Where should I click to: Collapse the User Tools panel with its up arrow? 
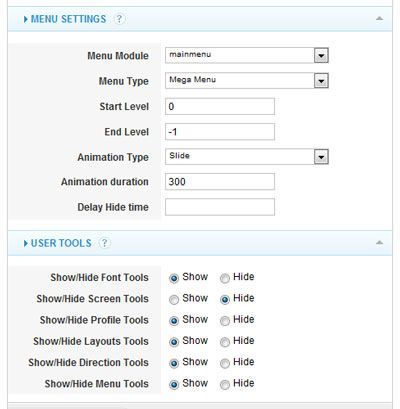click(x=379, y=243)
